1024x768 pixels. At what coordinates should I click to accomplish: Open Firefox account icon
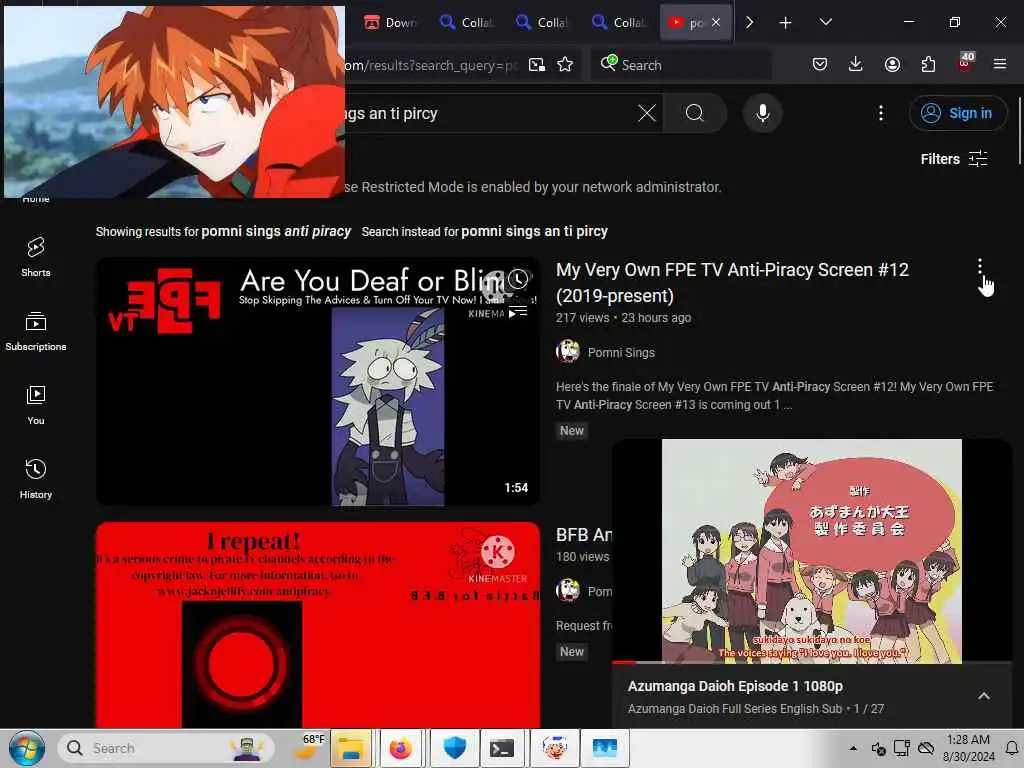coord(892,64)
